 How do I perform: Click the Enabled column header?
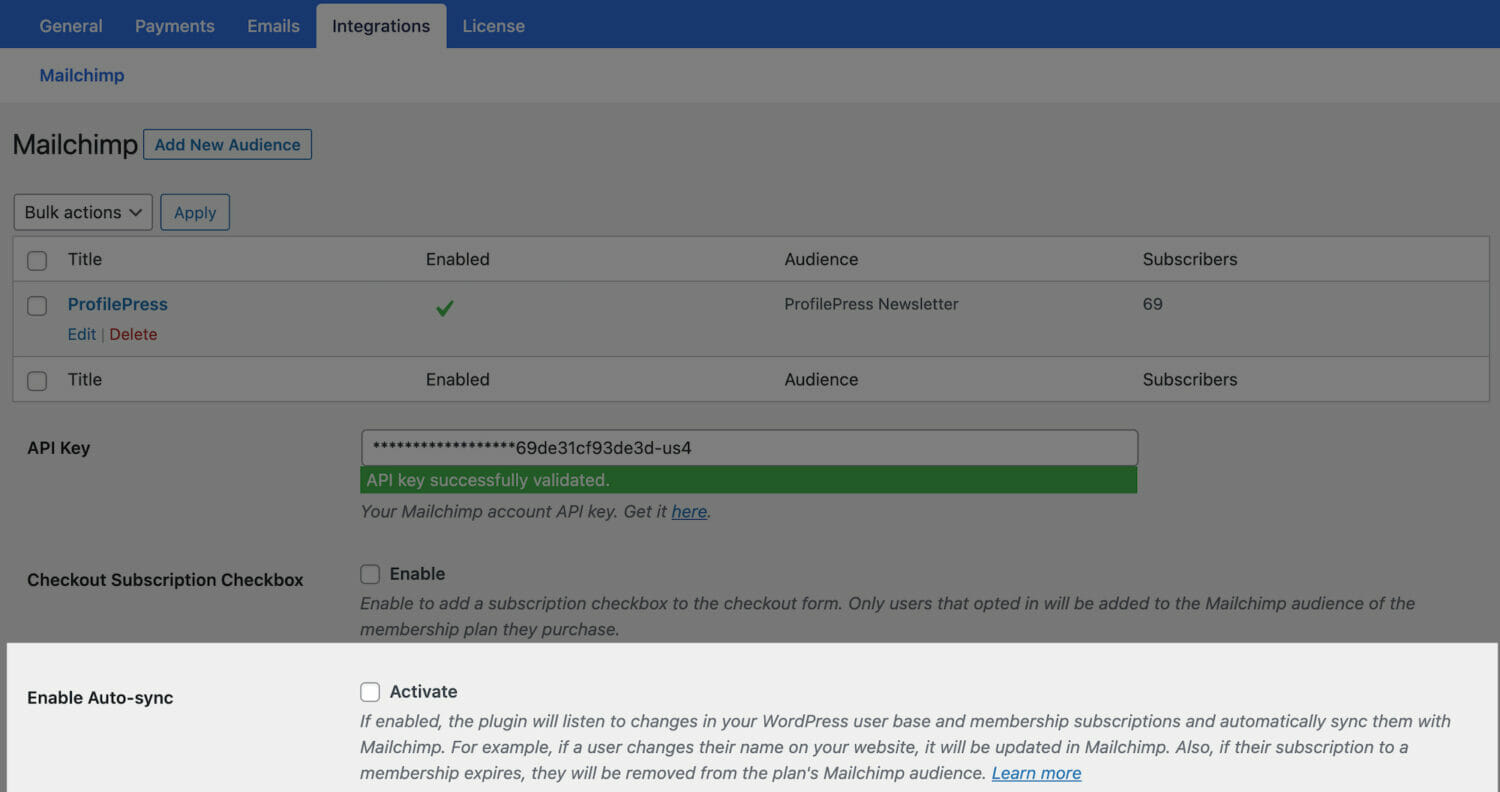pyautogui.click(x=458, y=259)
